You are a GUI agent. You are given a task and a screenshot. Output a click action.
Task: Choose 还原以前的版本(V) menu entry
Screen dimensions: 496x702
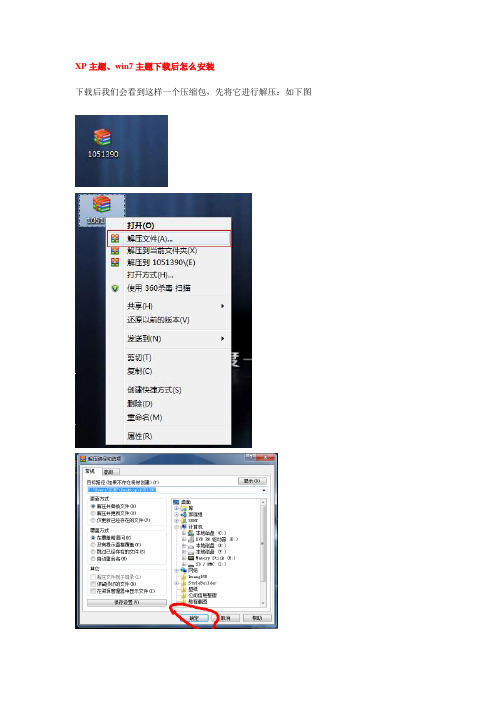click(168, 320)
